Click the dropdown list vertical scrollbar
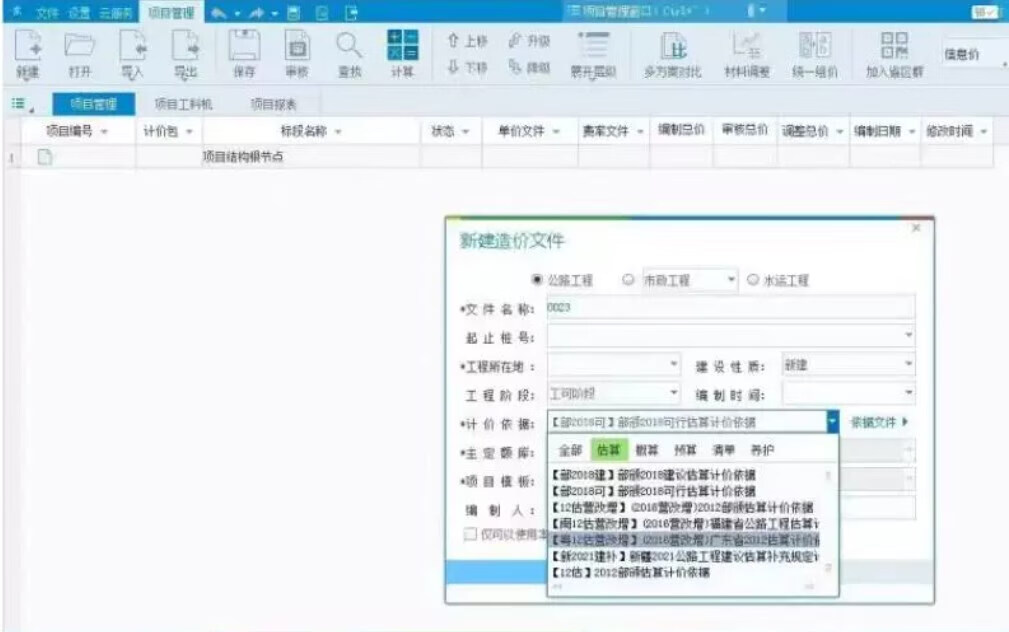Viewport: 1009px width, 632px height. point(827,520)
